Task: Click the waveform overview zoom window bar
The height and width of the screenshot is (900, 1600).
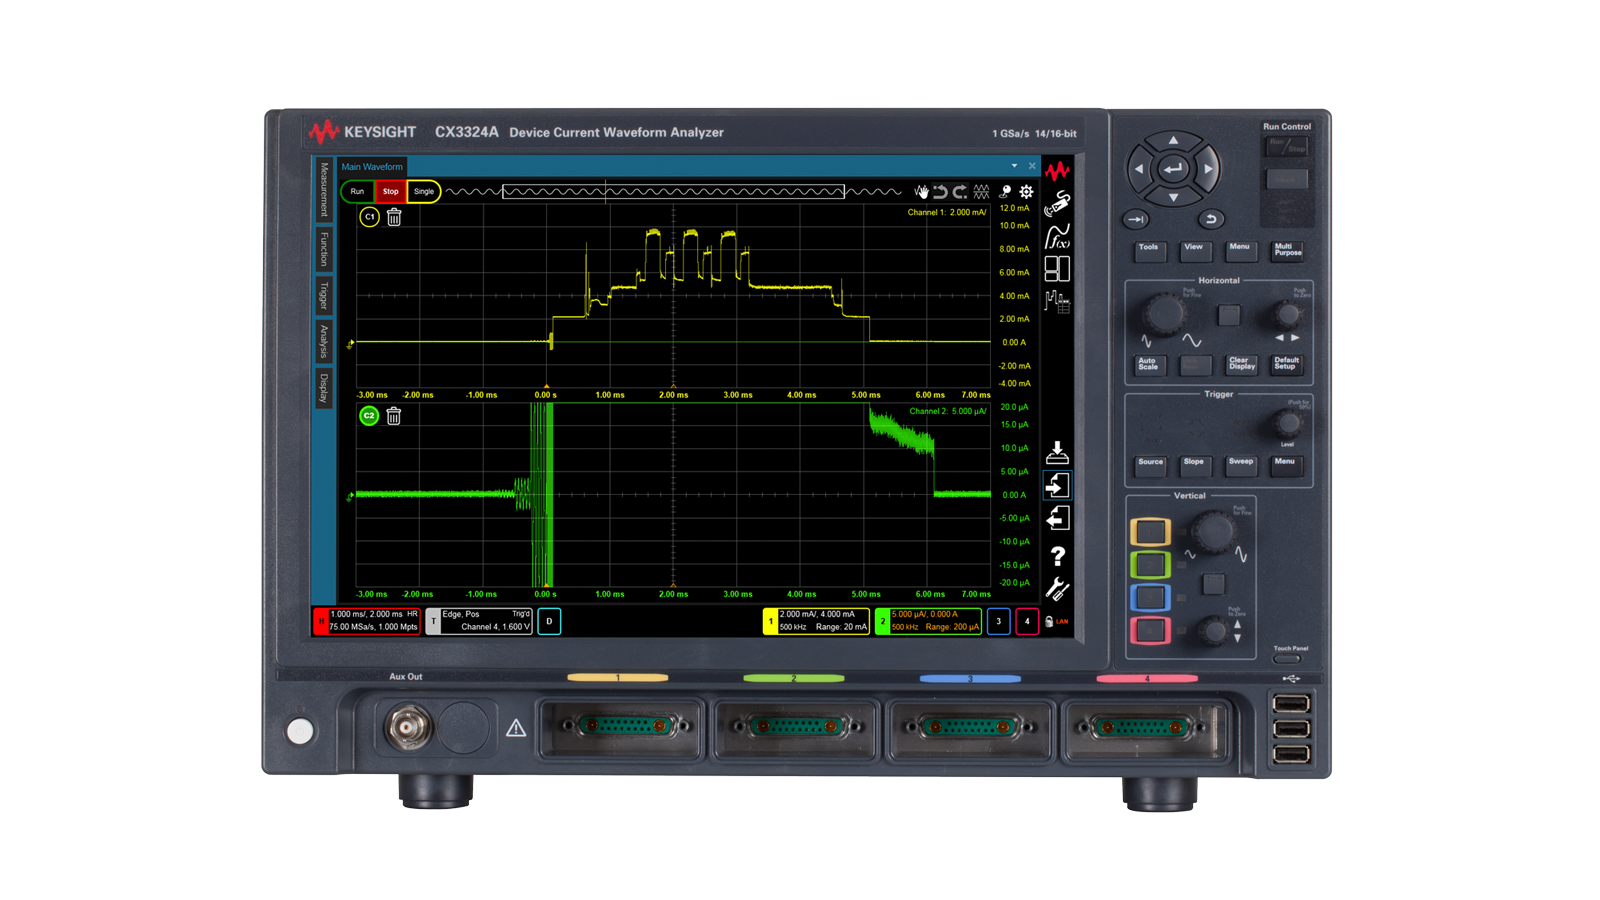Action: (673, 191)
